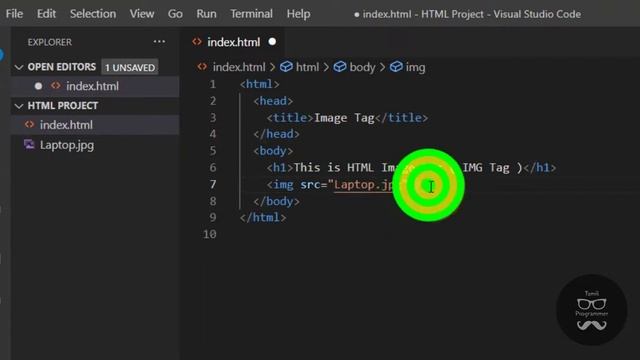This screenshot has width=640, height=360.
Task: Select index.html under Open Editors
Action: pyautogui.click(x=92, y=86)
